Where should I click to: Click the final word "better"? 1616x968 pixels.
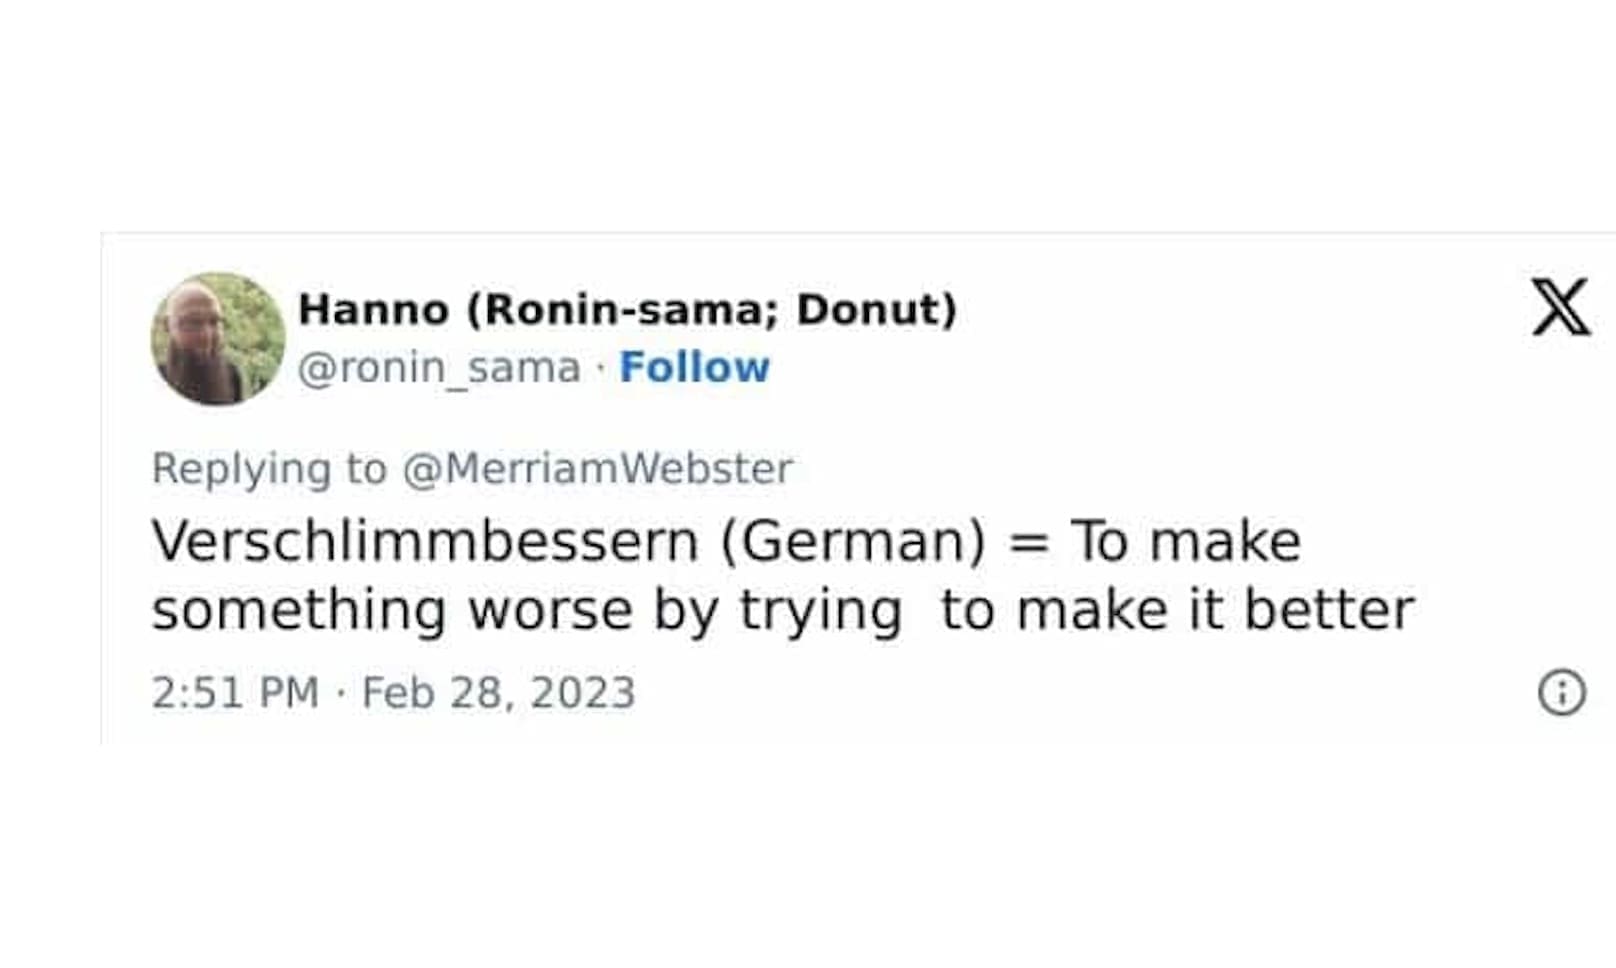coord(1329,610)
